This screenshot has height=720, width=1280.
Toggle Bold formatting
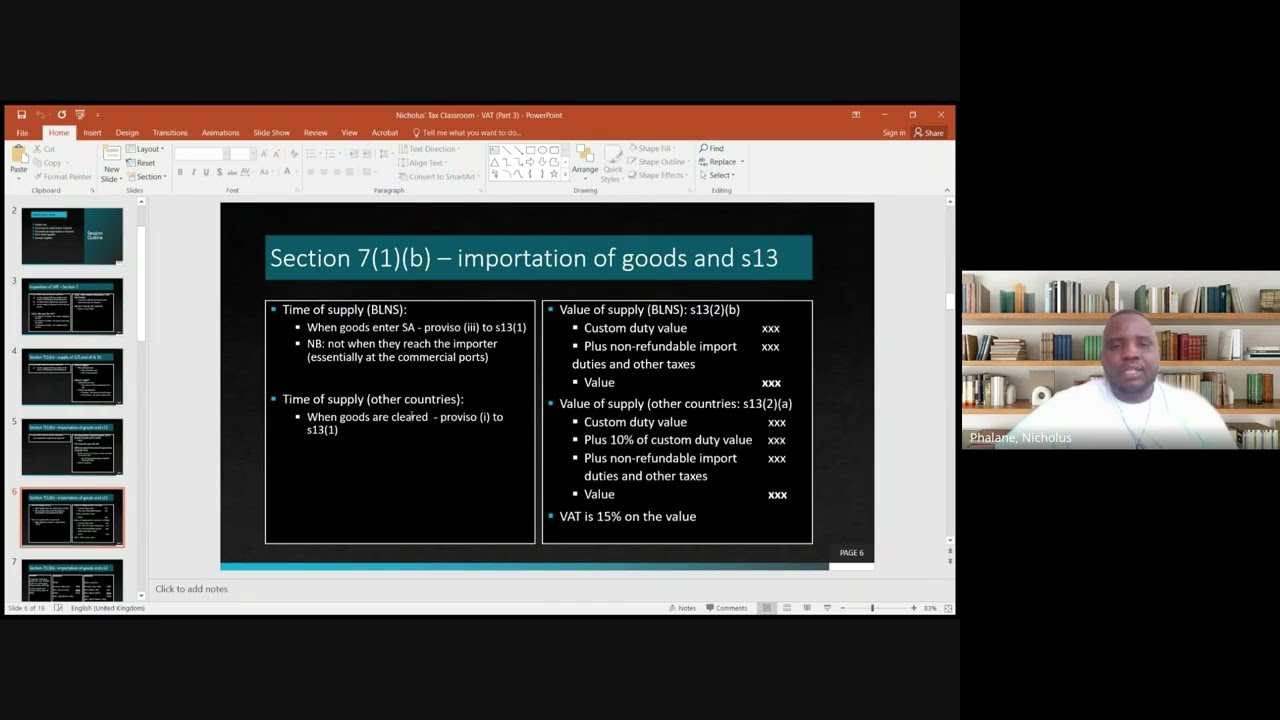180,172
